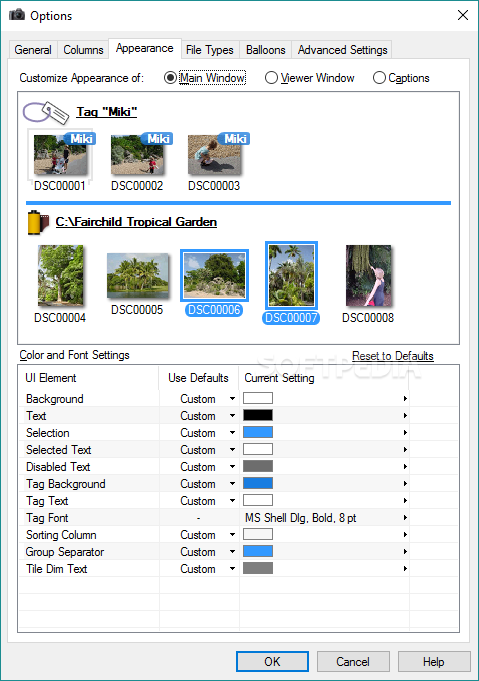Click the blue Selection color swatch
The height and width of the screenshot is (681, 479).
coord(258,432)
